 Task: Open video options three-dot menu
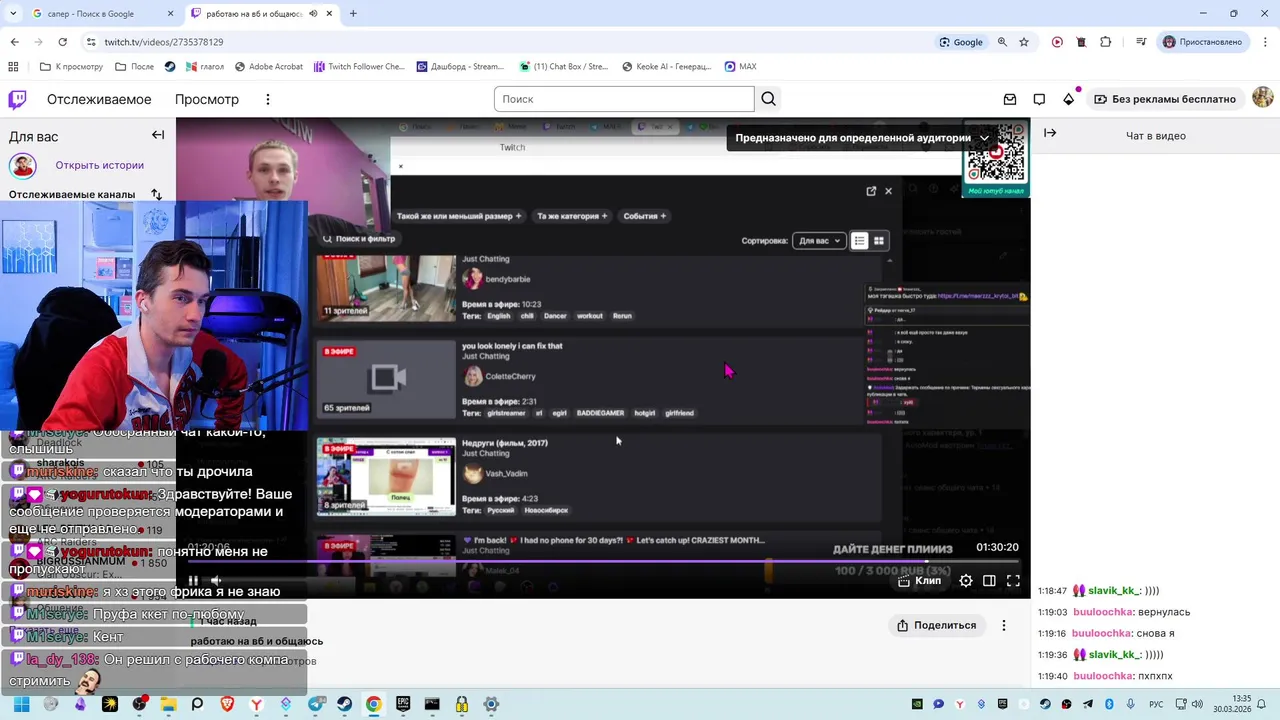1004,625
